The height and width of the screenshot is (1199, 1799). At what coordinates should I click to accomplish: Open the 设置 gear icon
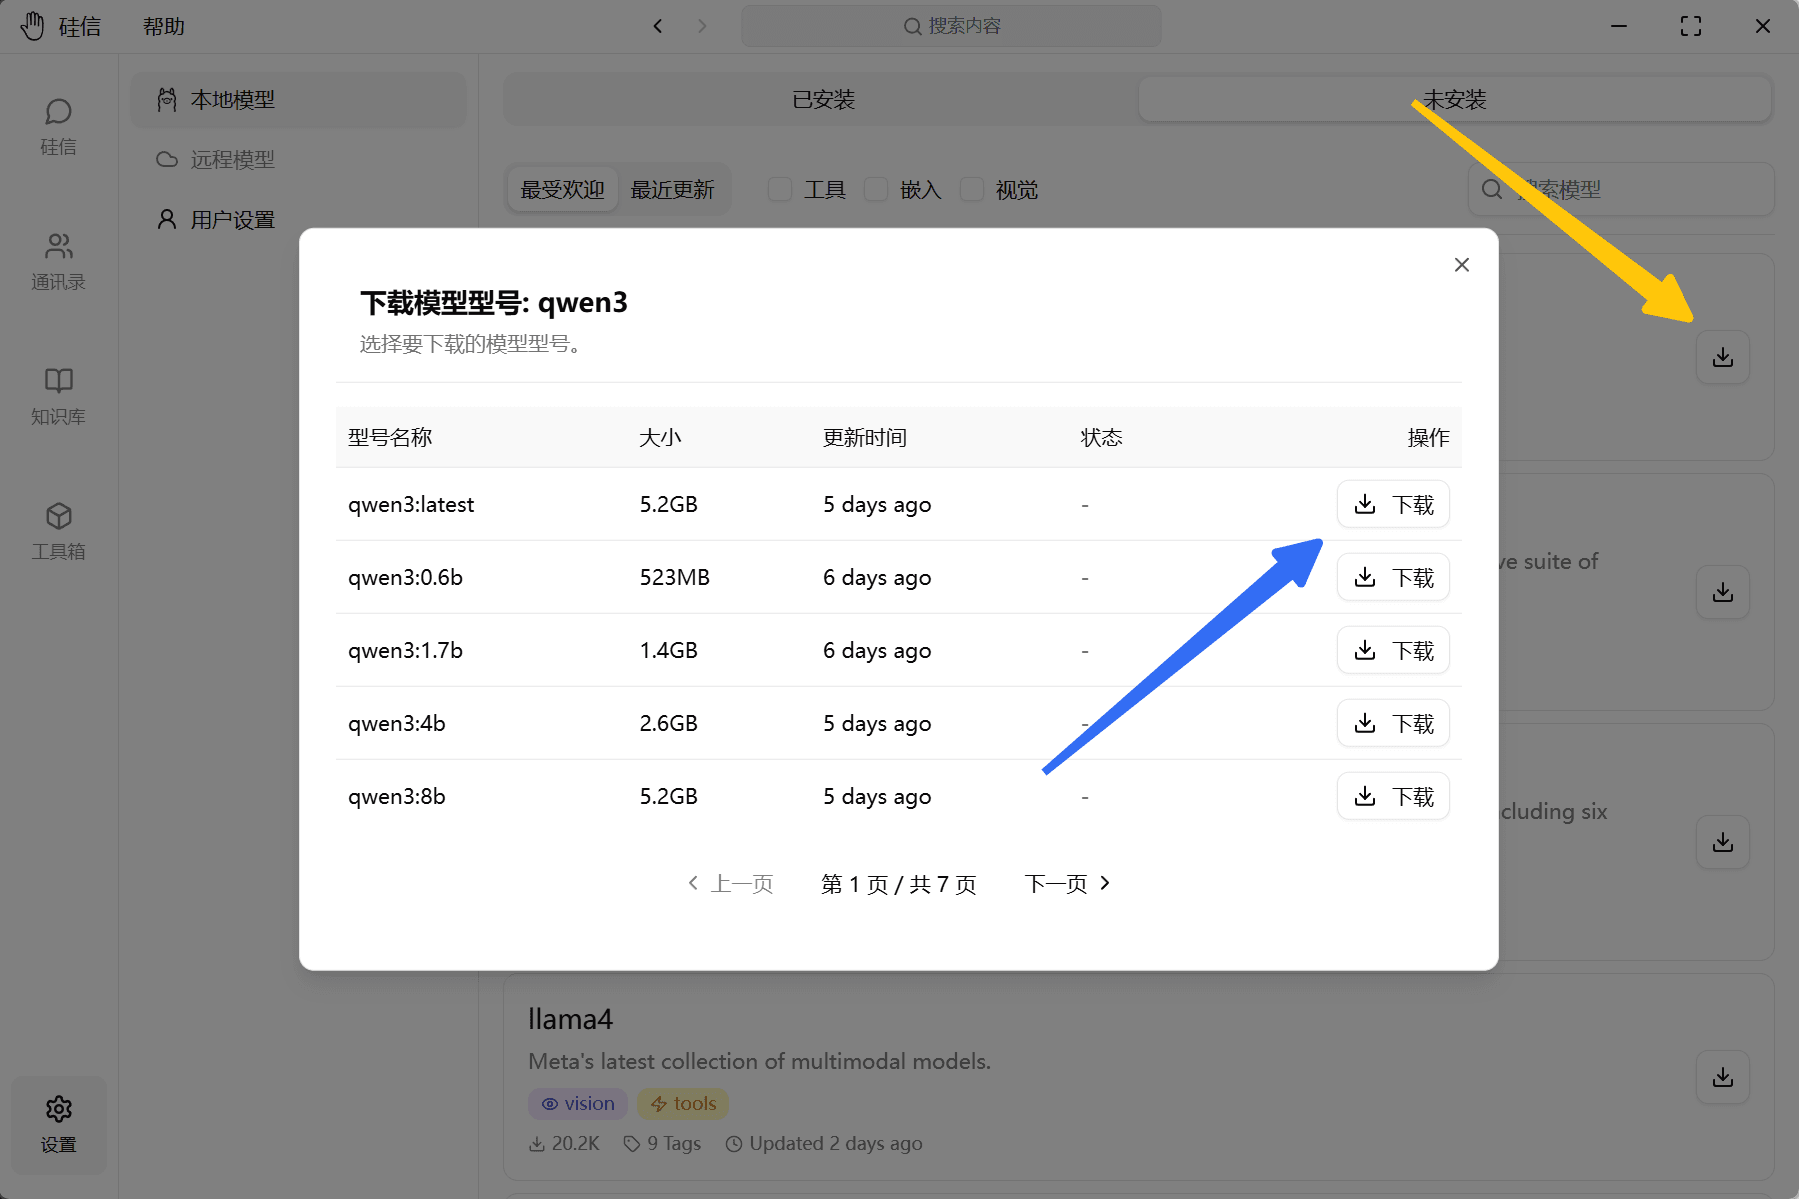coord(58,1124)
